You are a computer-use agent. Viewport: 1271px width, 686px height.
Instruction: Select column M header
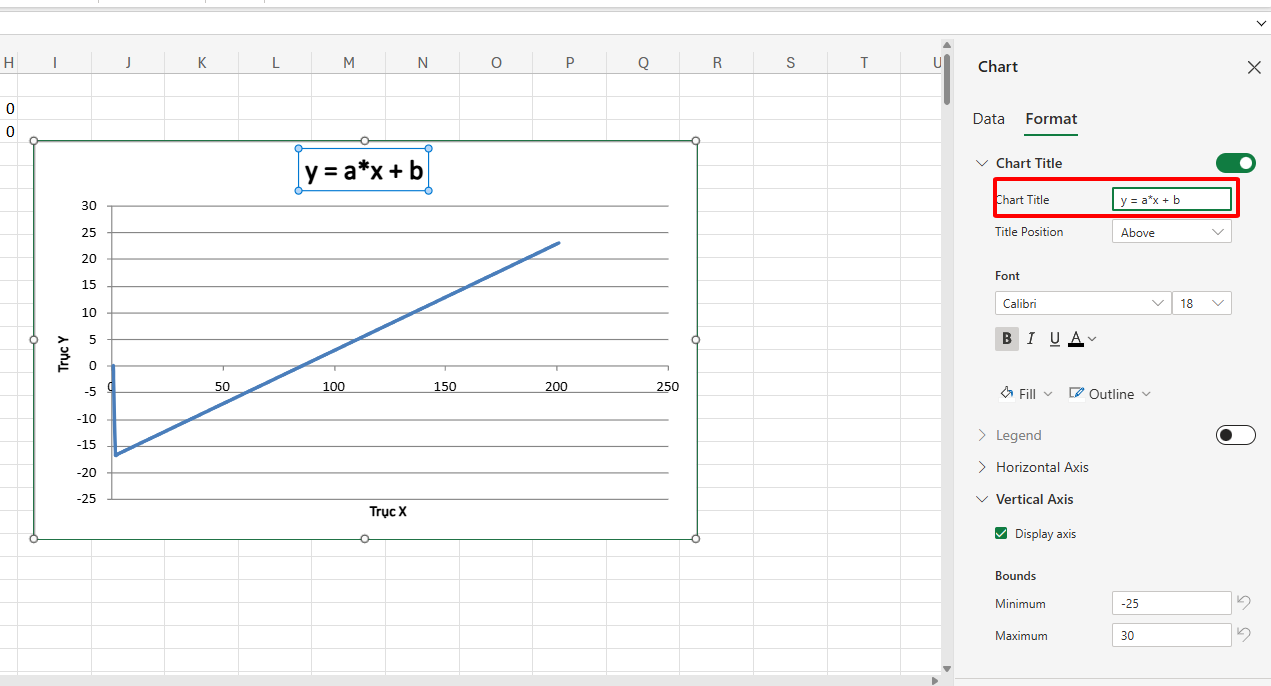pyautogui.click(x=349, y=63)
